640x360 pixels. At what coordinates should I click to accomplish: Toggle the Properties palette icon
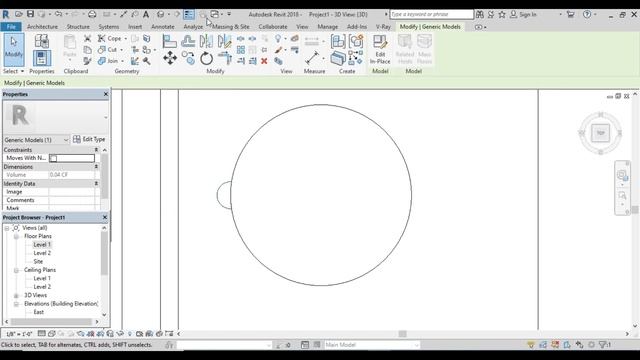[42, 58]
